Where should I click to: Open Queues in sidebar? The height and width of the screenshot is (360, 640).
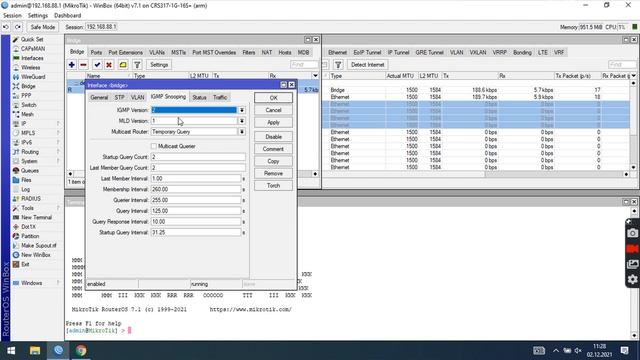point(30,171)
